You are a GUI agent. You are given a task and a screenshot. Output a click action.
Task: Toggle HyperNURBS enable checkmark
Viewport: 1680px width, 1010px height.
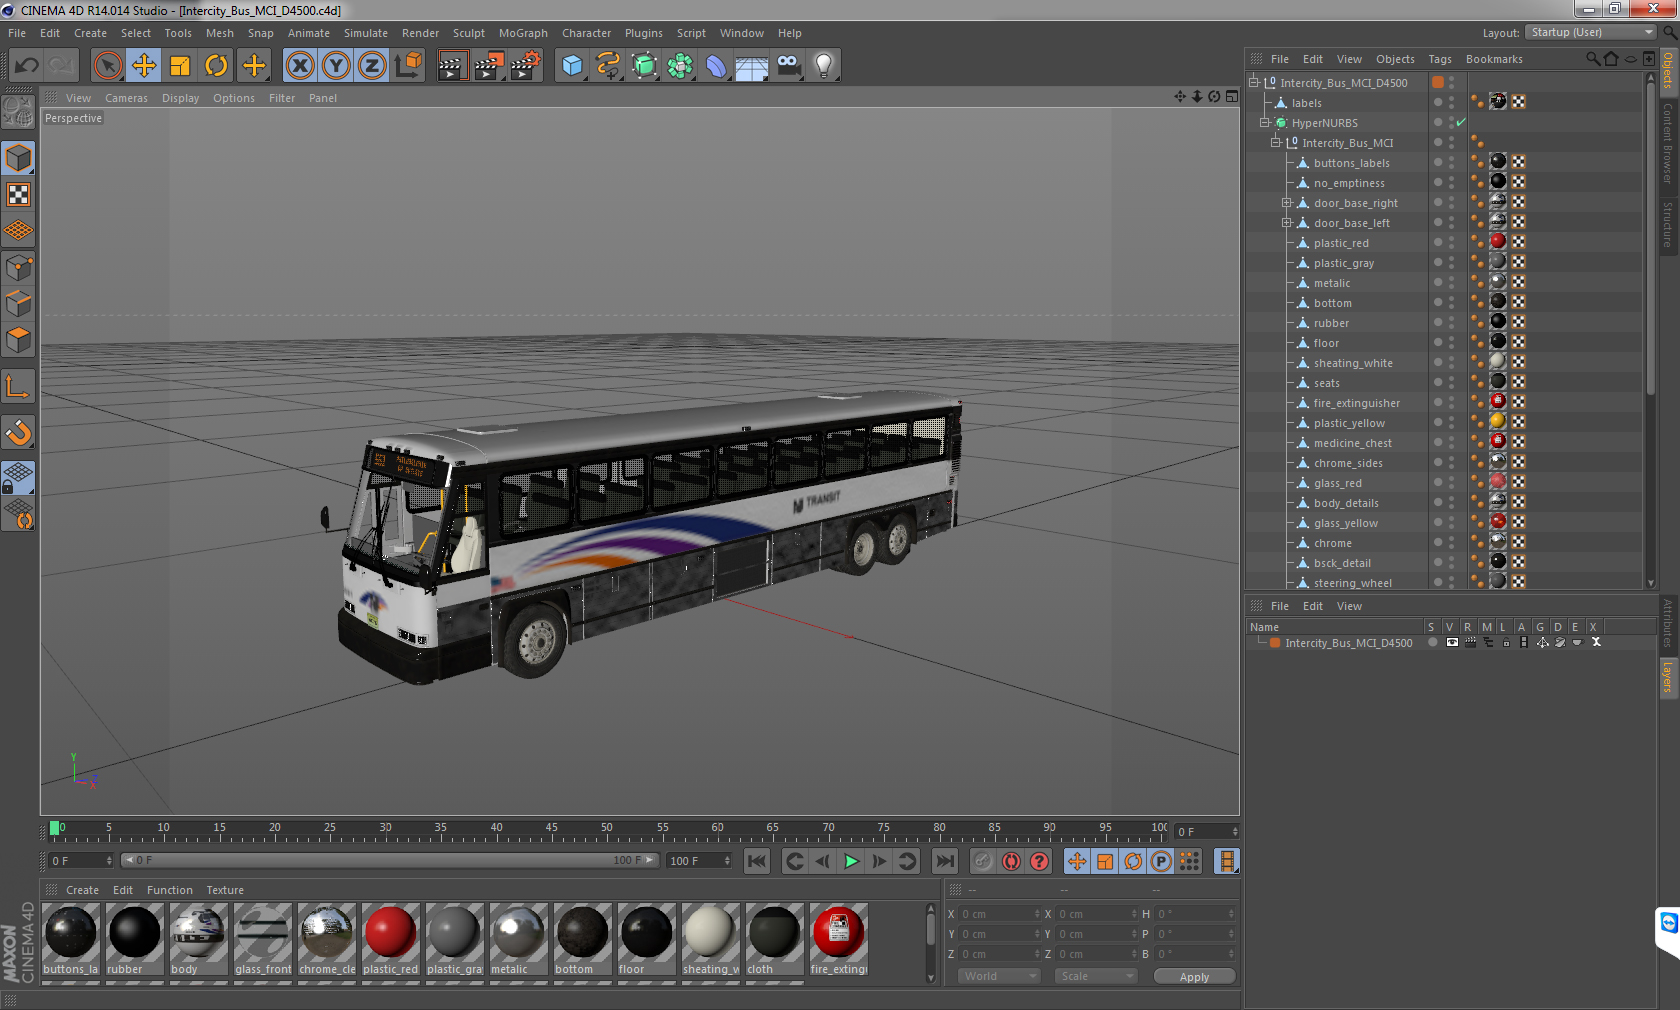[x=1461, y=123]
